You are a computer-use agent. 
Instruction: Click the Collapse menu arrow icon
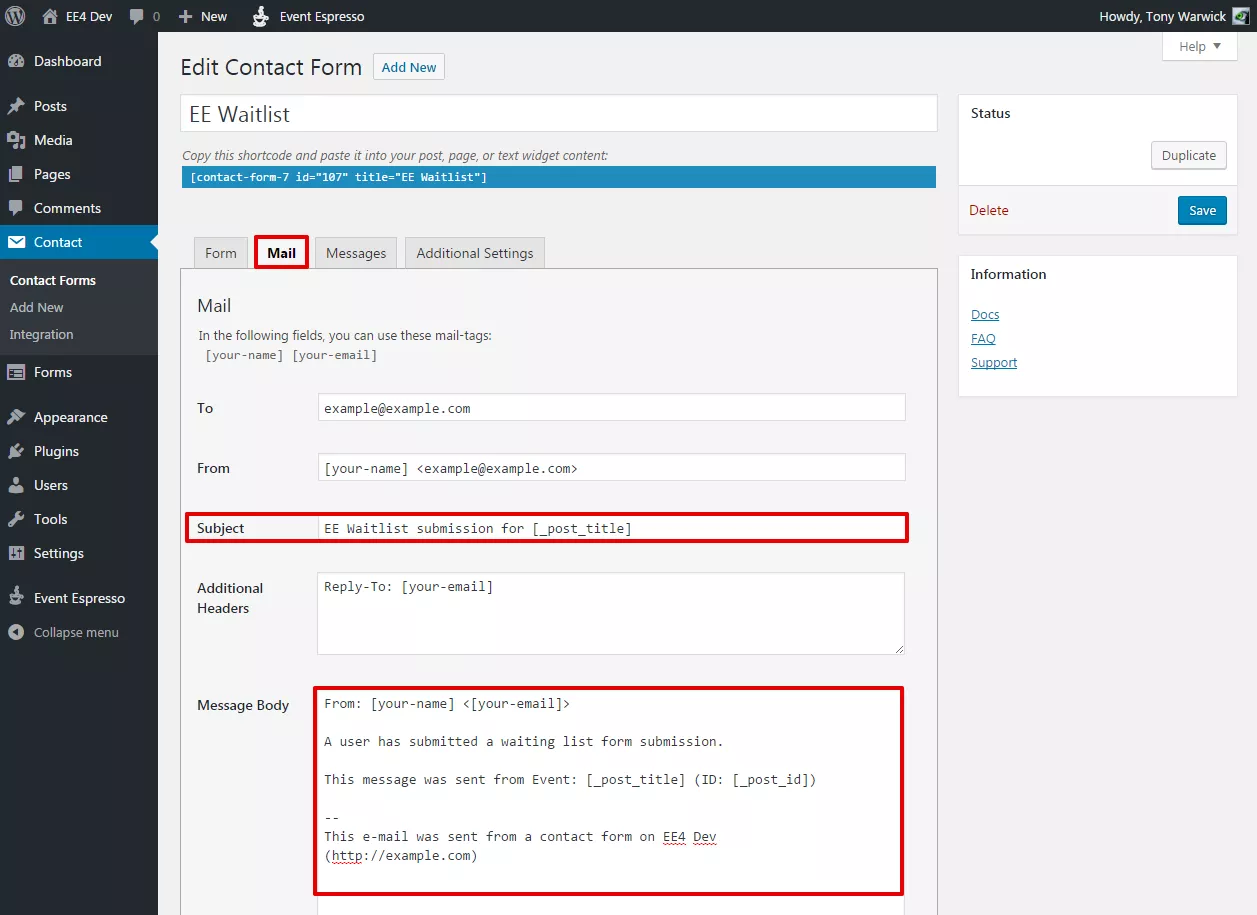[x=16, y=632]
